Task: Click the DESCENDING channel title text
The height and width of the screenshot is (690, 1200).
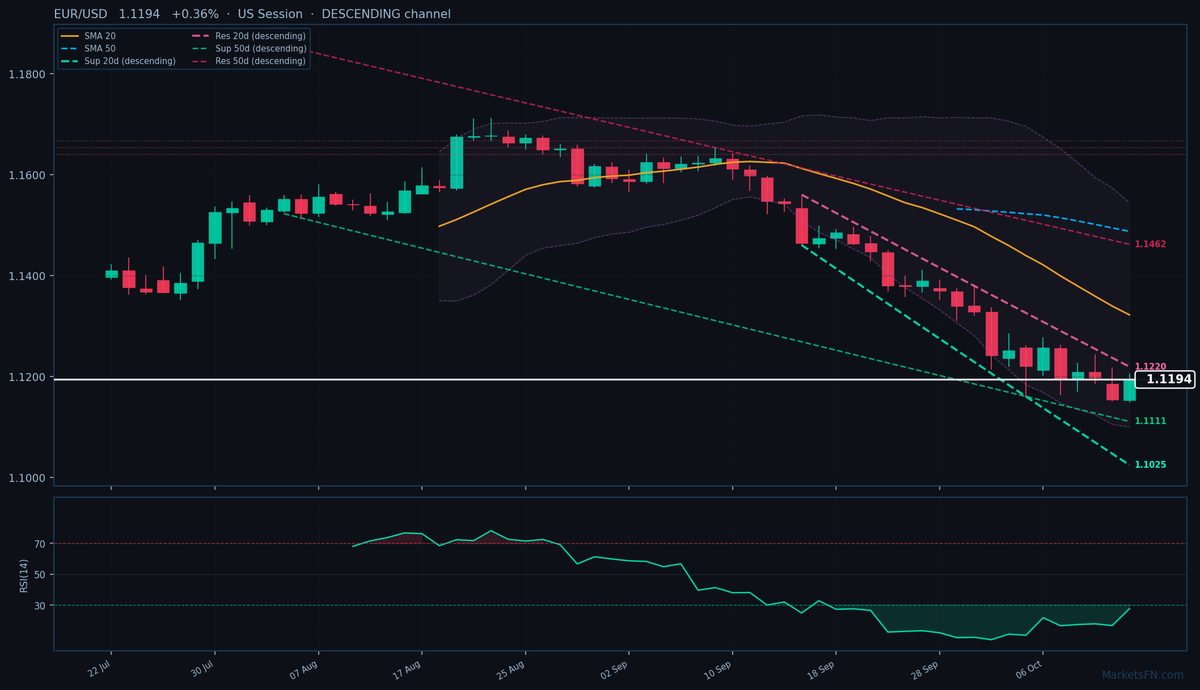Action: [386, 14]
